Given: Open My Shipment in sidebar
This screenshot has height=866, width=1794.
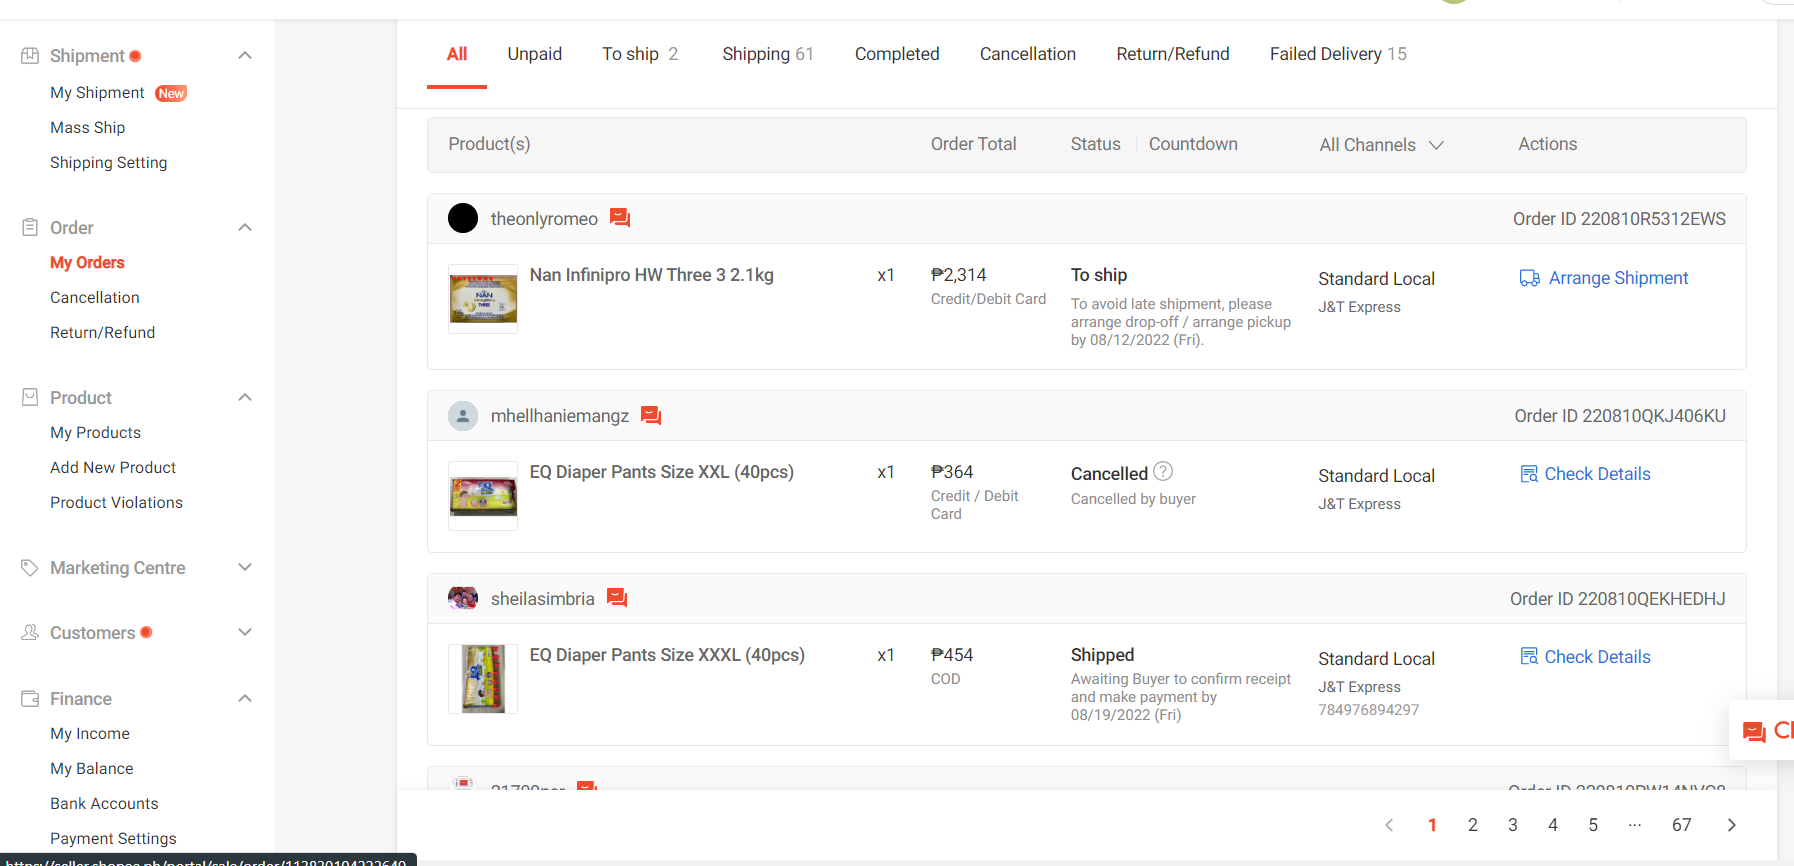Looking at the screenshot, I should (x=97, y=93).
